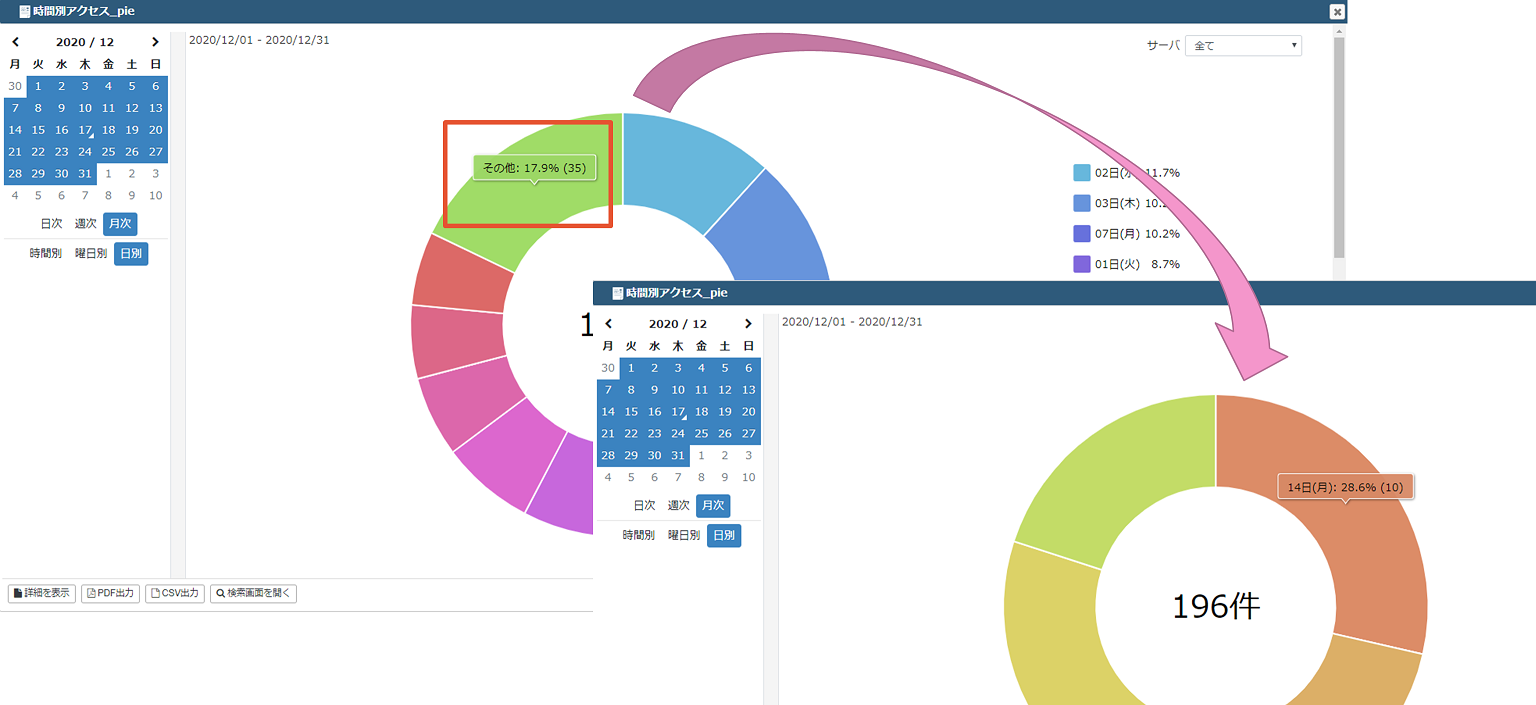Click the 07日(月) legend color swatch
Viewport: 1536px width, 705px height.
point(1081,234)
